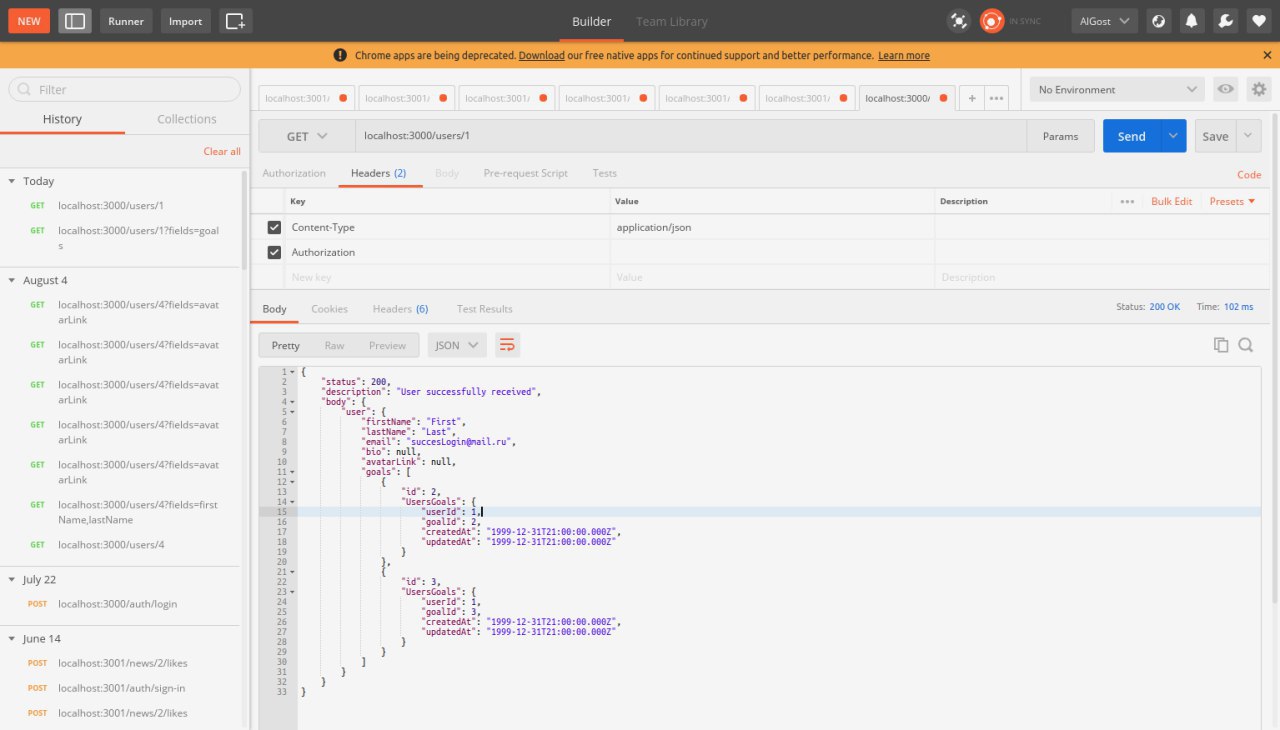Switch to the Collections tab
Viewport: 1280px width, 730px height.
[186, 119]
